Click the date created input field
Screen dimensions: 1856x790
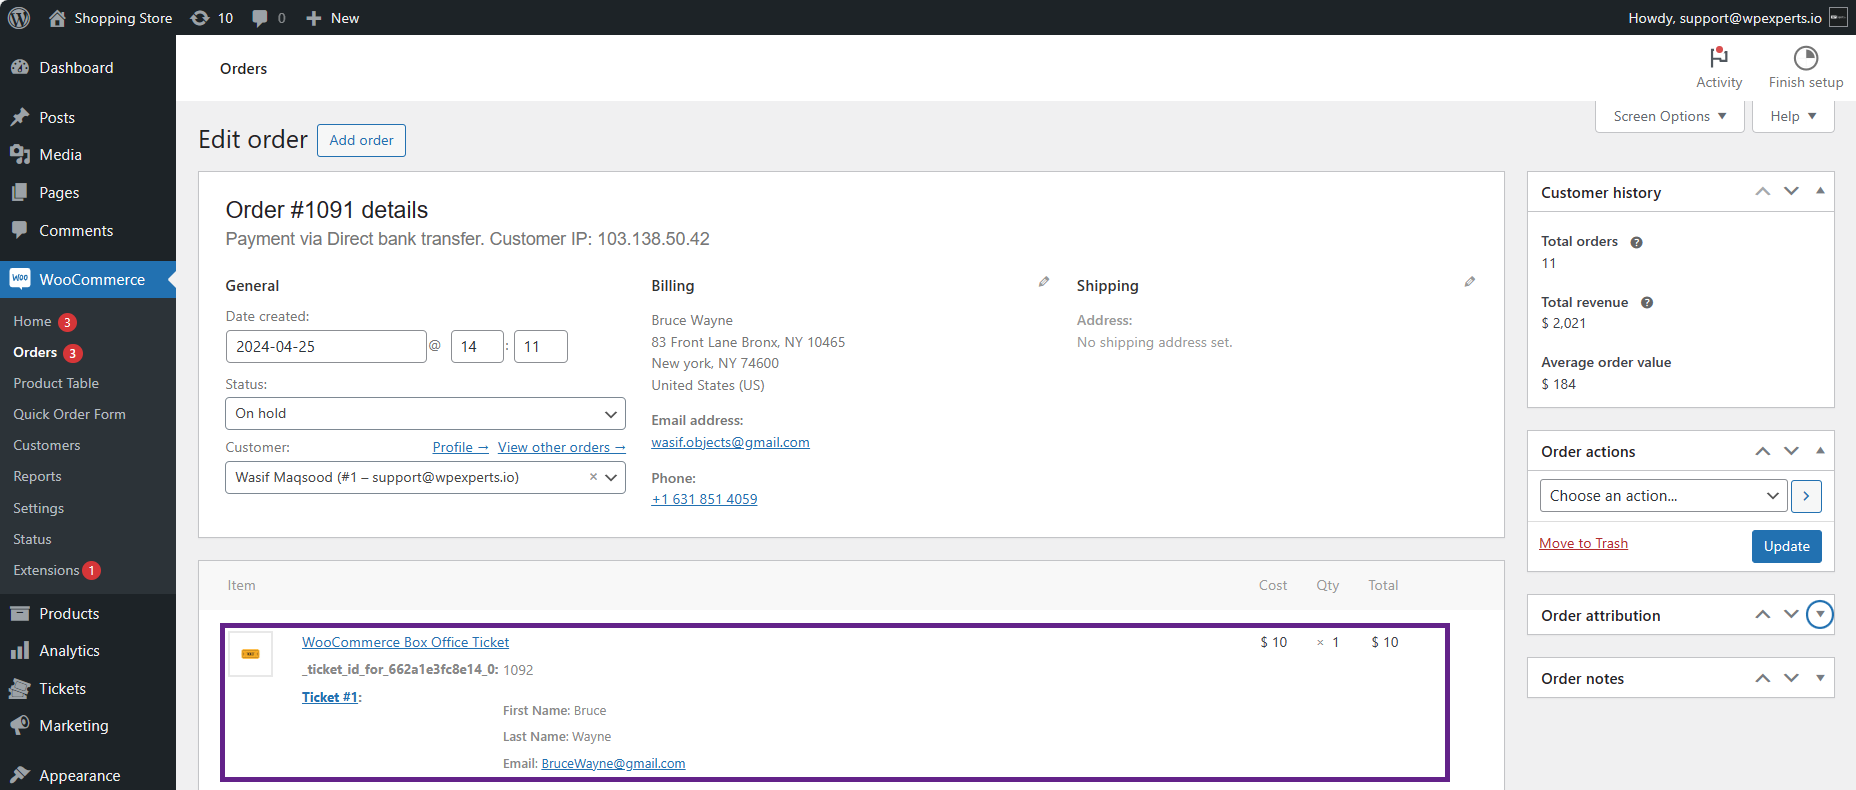[x=326, y=346]
